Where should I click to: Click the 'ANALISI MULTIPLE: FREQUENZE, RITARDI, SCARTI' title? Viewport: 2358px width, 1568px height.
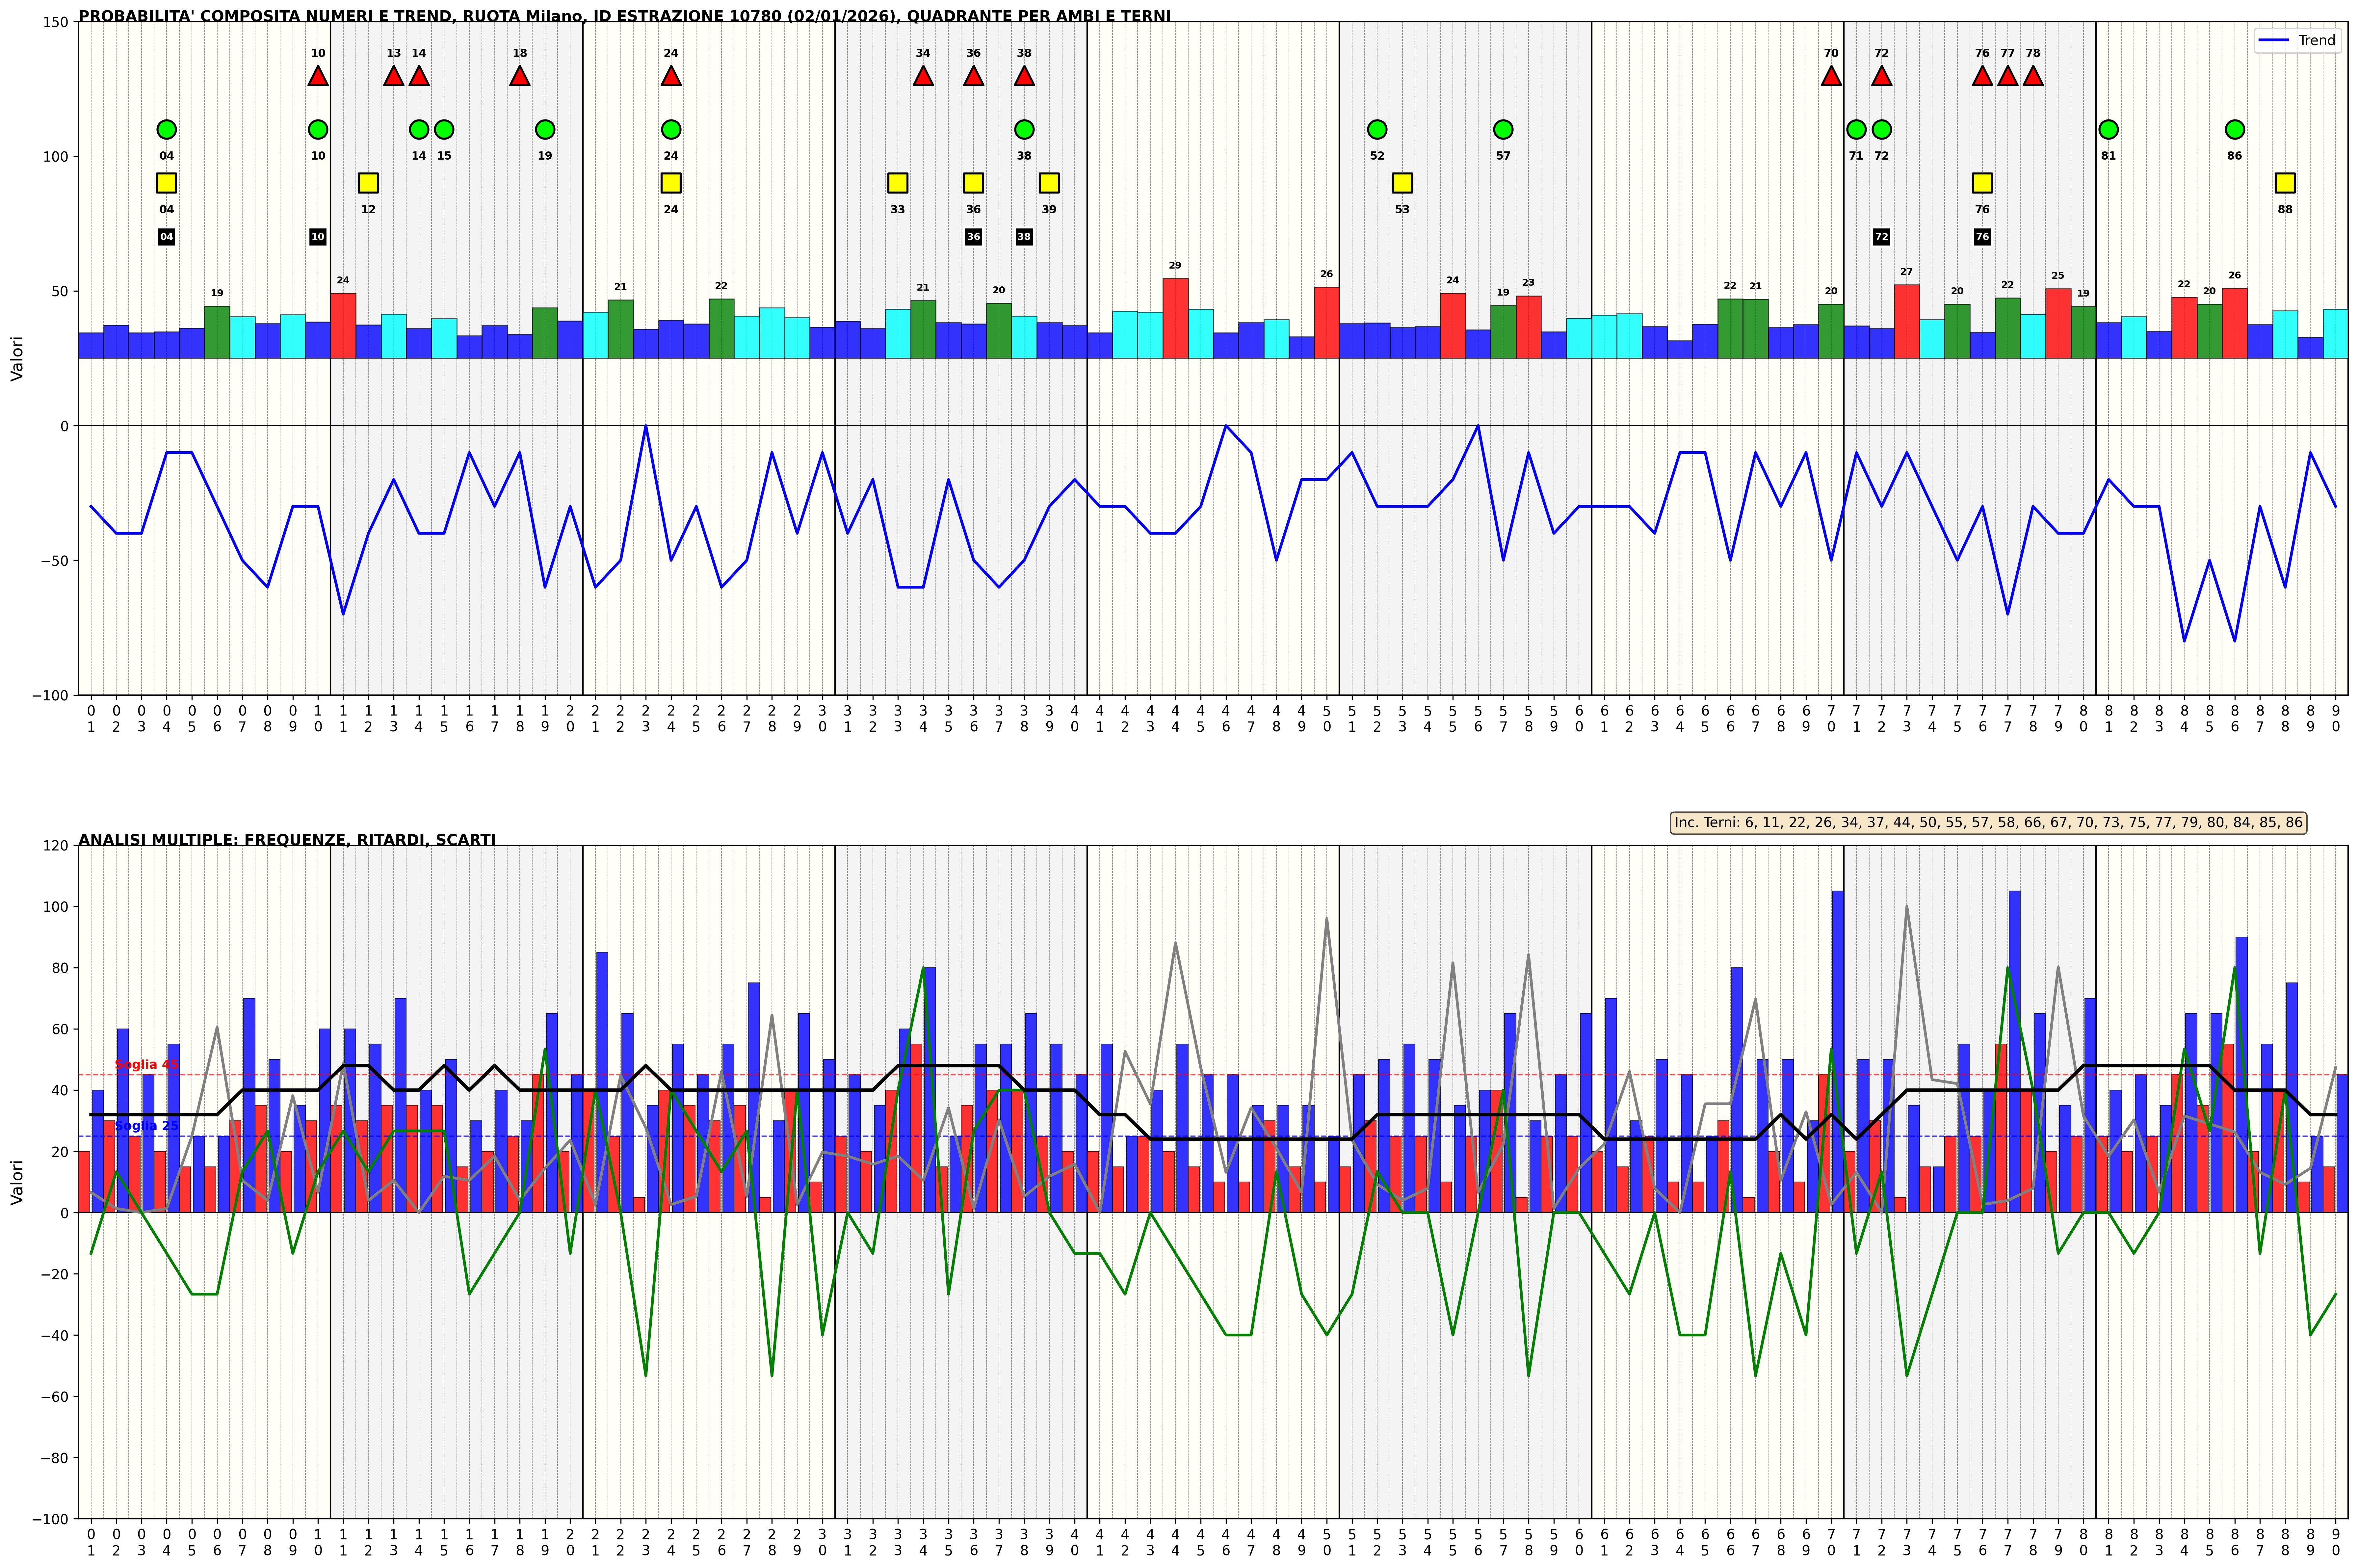287,840
